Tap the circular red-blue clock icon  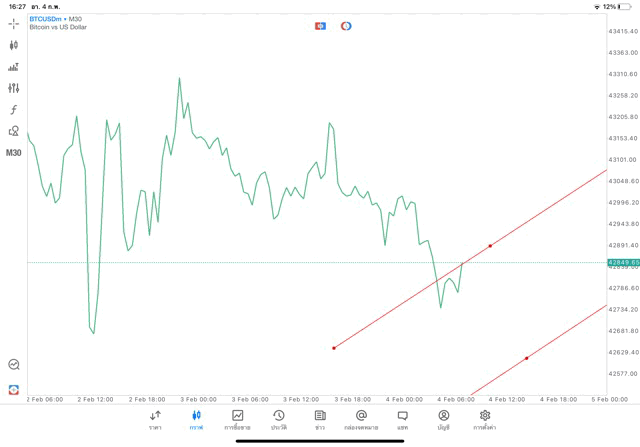[x=346, y=26]
